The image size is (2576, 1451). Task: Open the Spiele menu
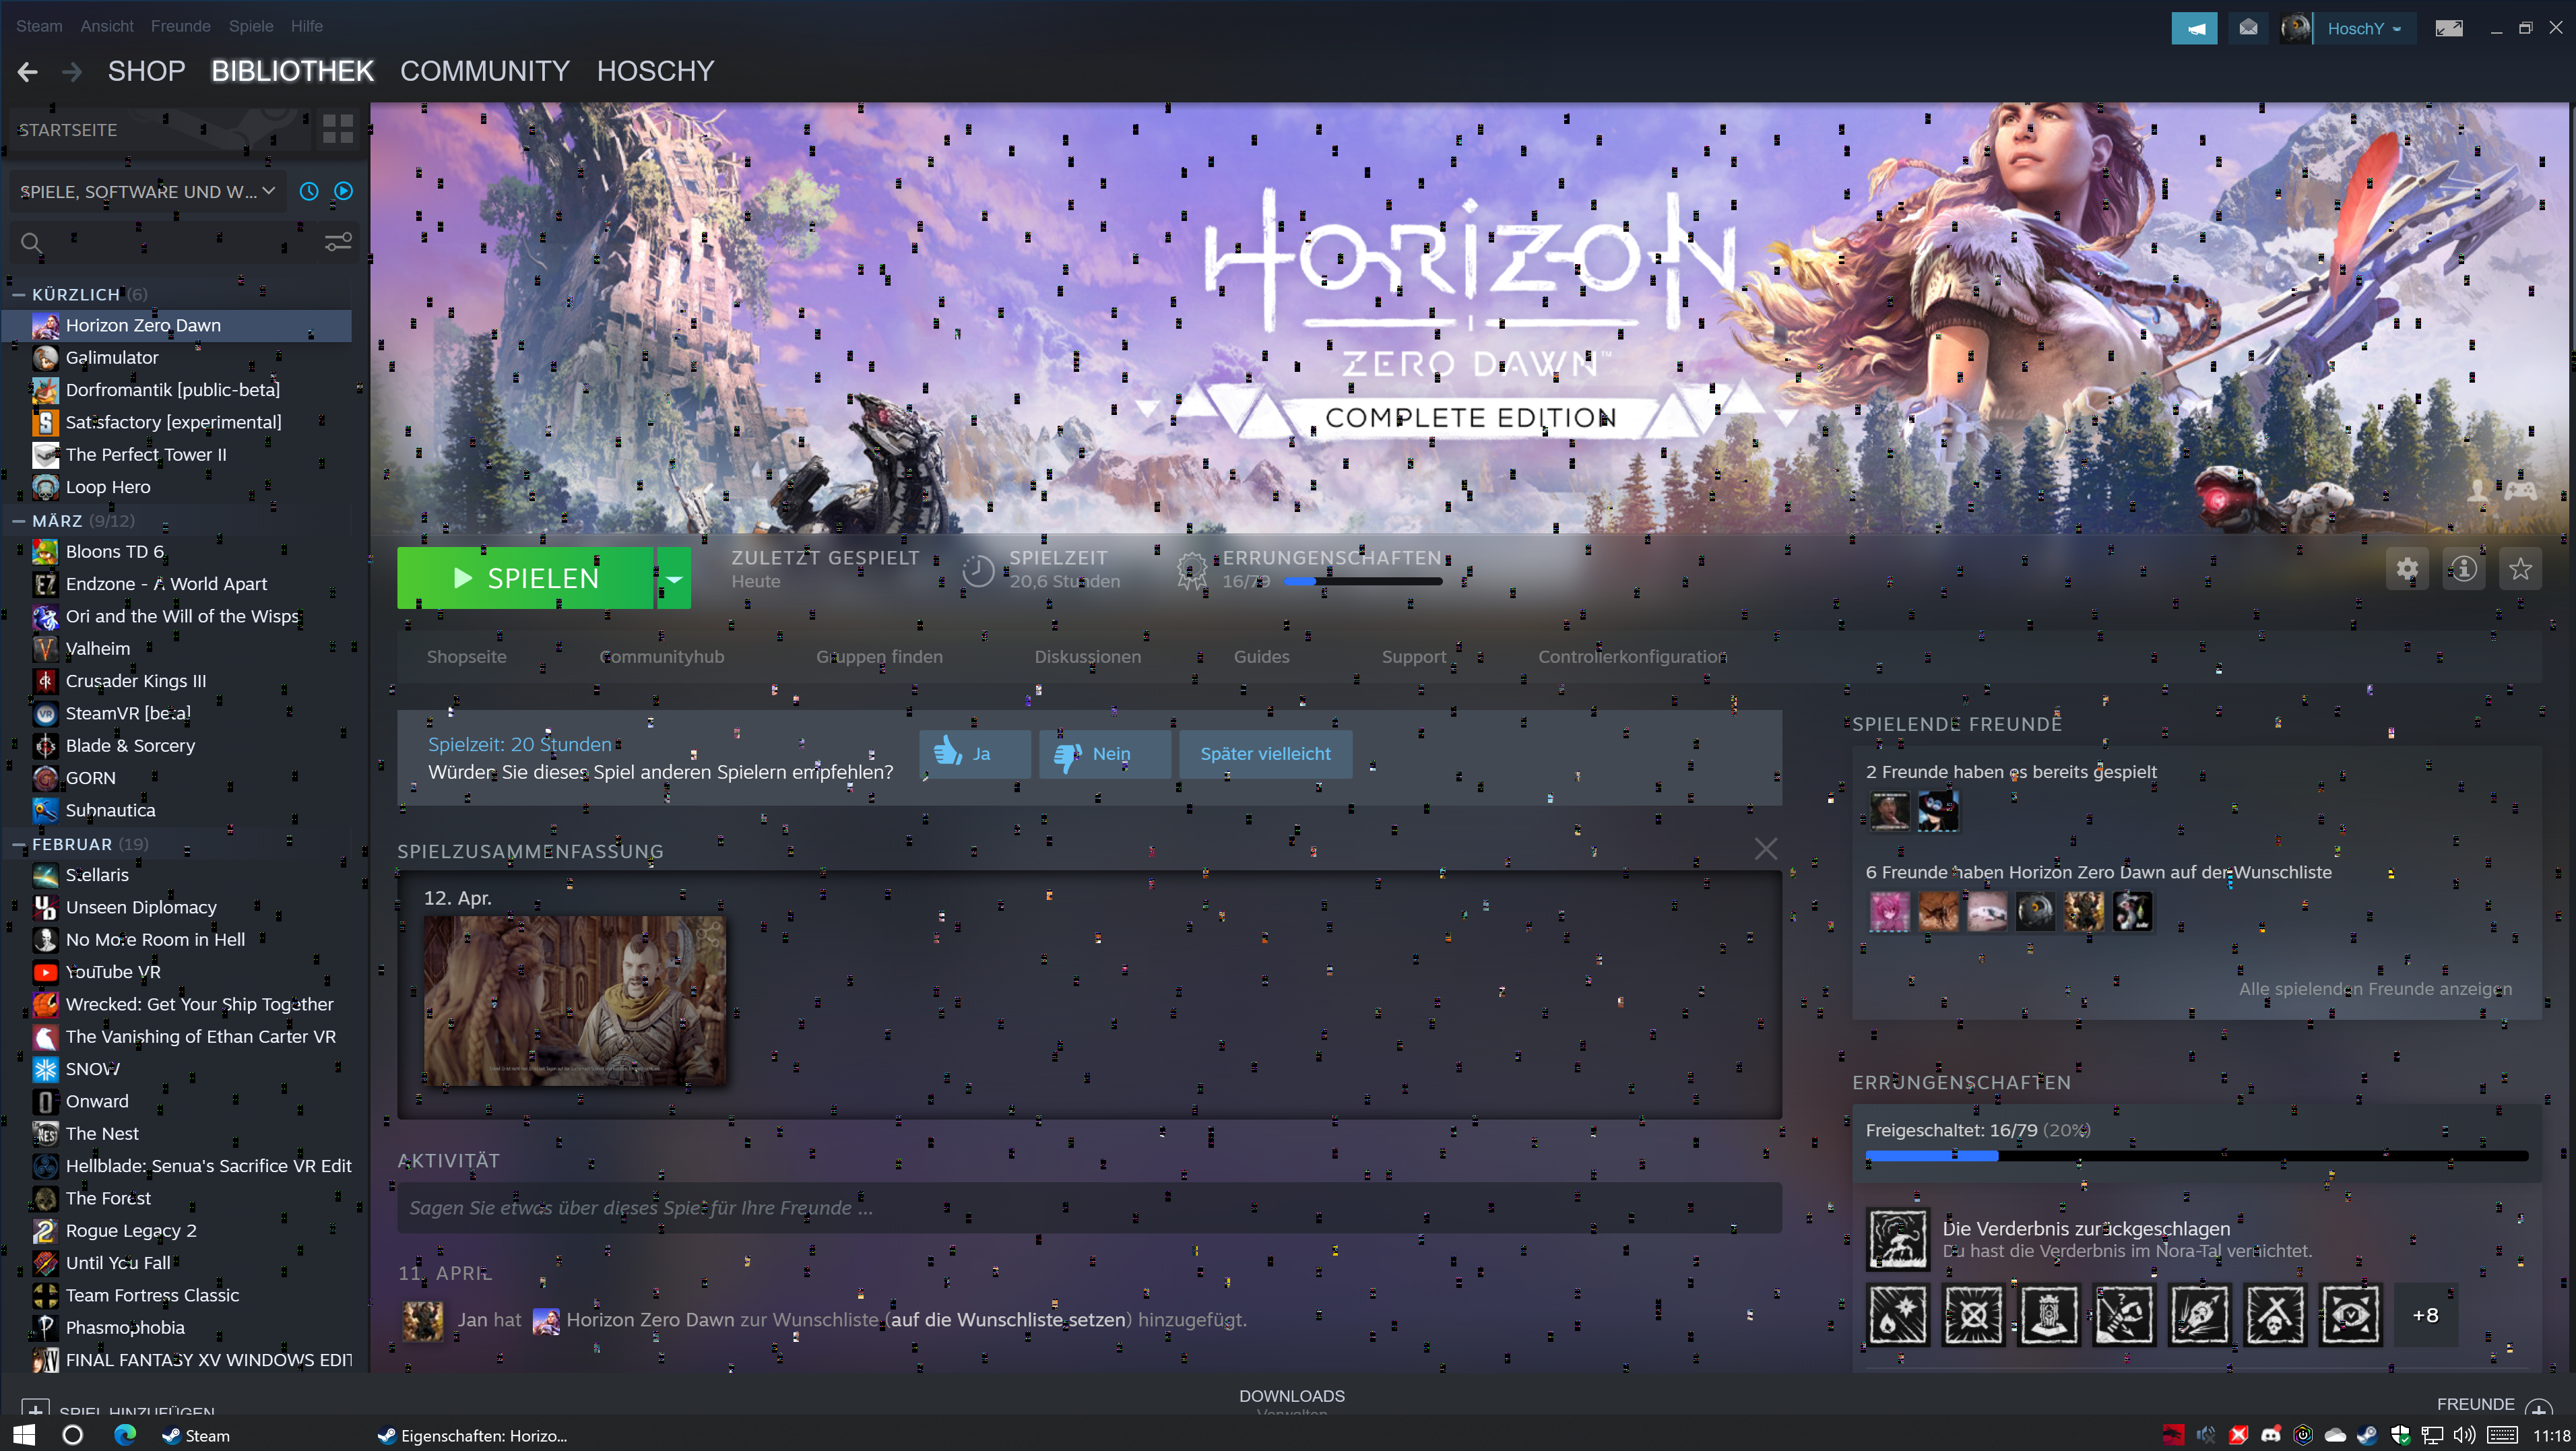[x=251, y=26]
